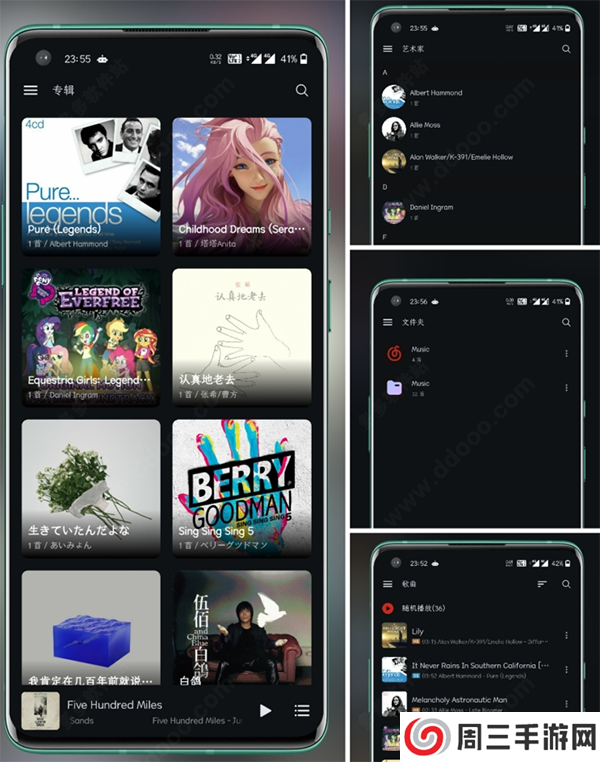The width and height of the screenshot is (600, 762).
Task: Tap the search icon on the Artists (艺术家) screen
Action: pyautogui.click(x=566, y=49)
